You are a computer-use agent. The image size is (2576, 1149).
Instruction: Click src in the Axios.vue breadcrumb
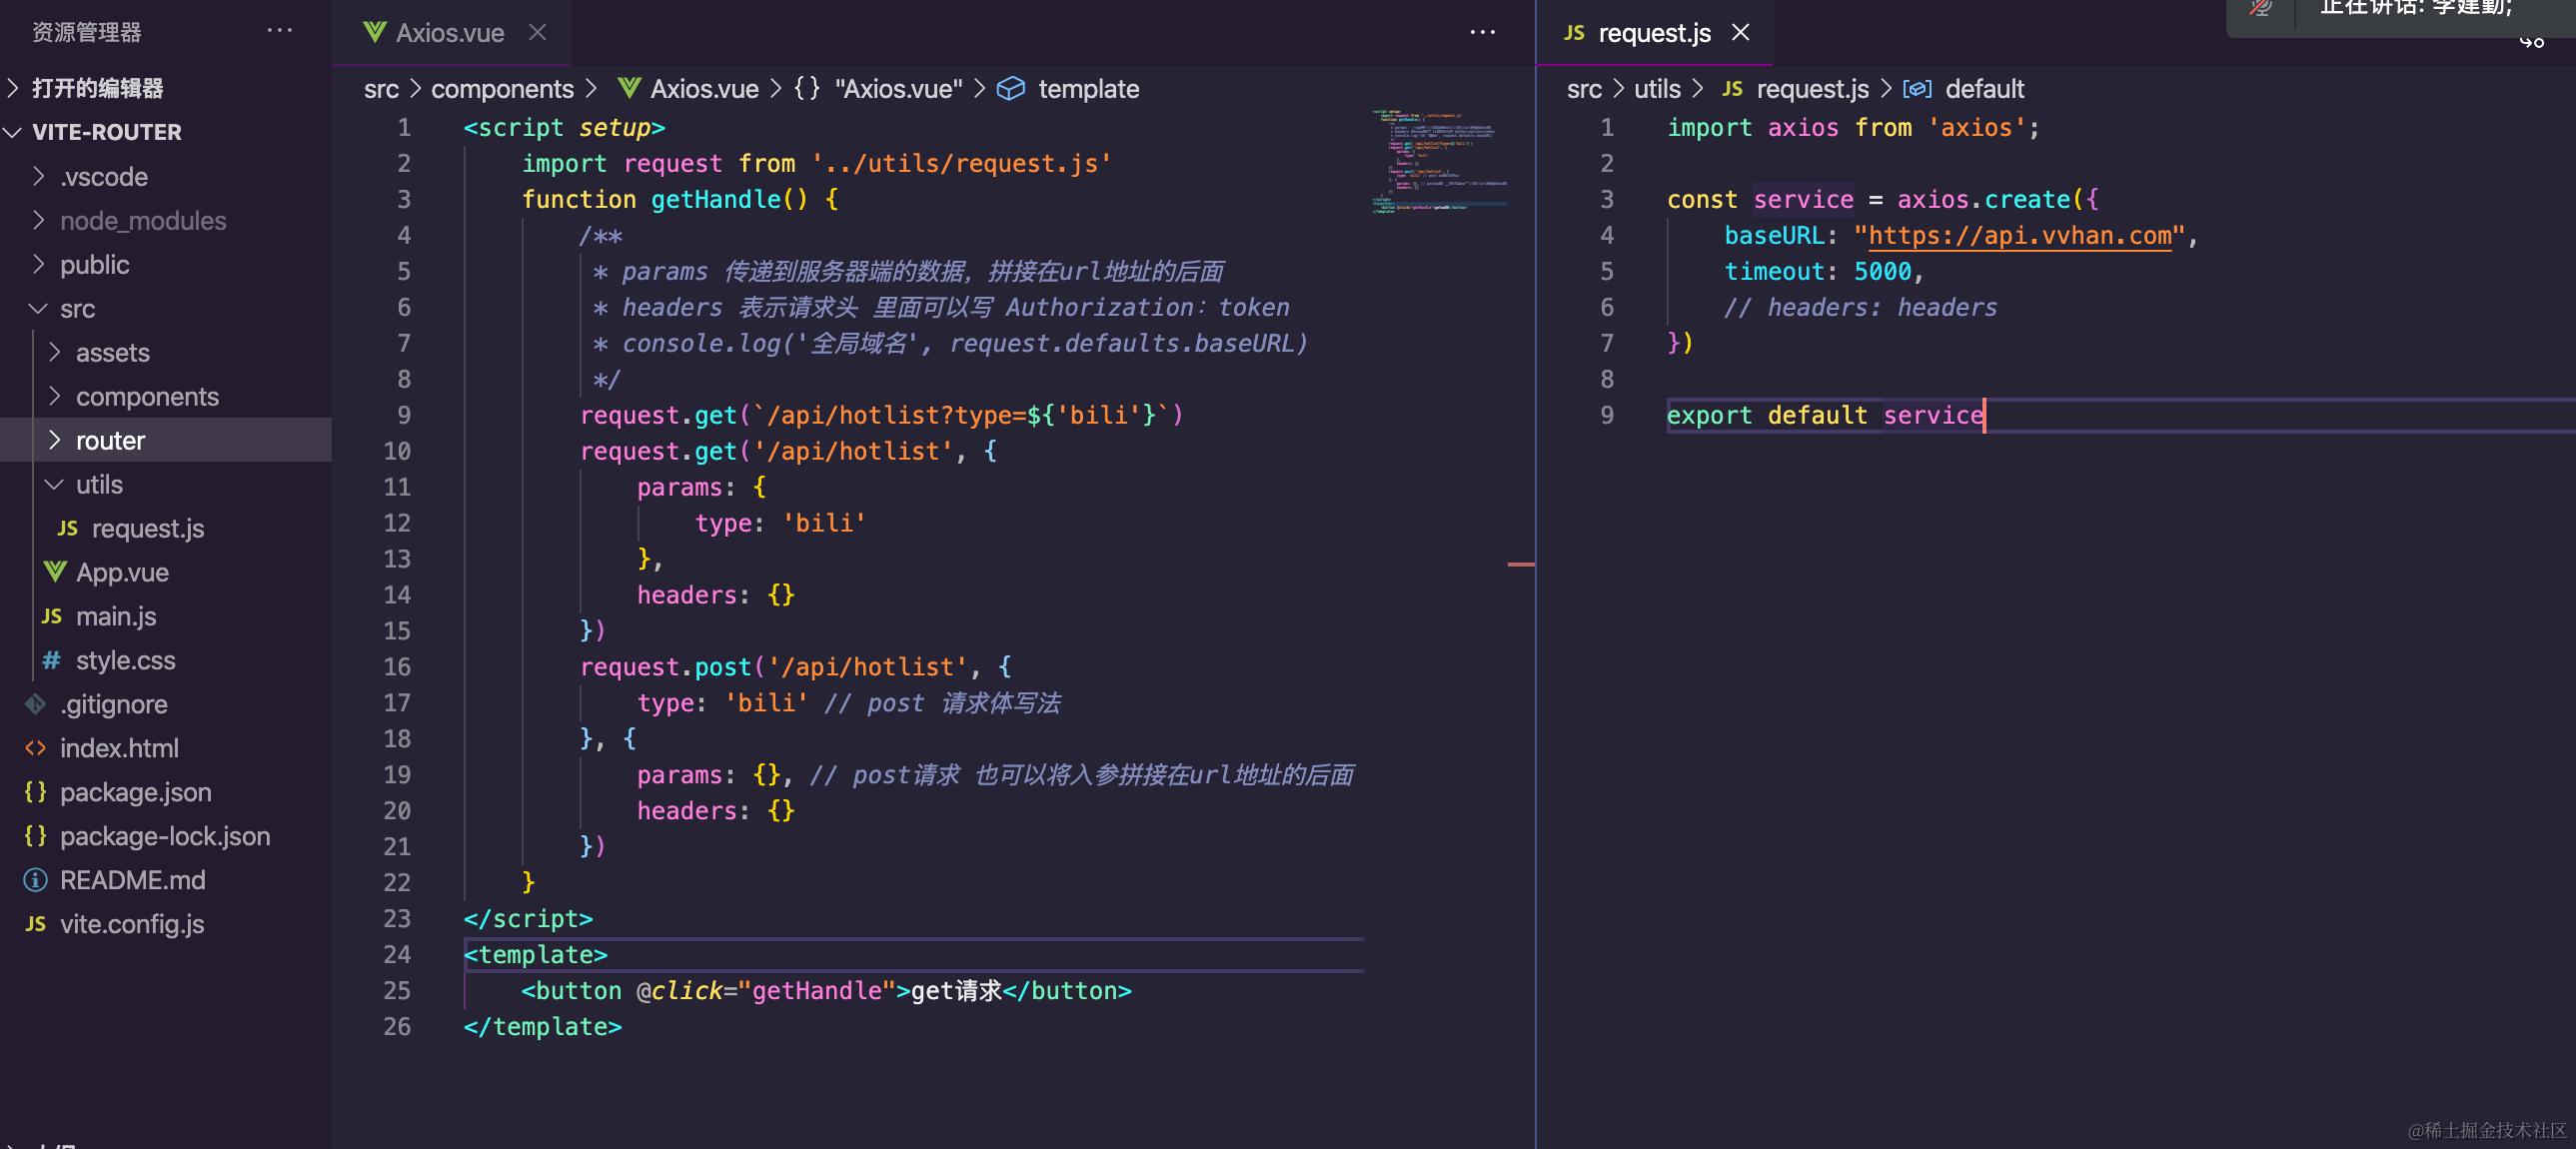point(381,89)
